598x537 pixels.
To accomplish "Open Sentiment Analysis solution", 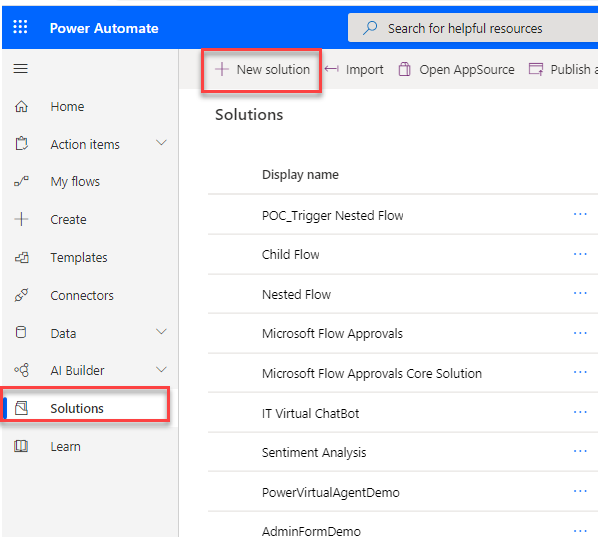I will (x=314, y=452).
